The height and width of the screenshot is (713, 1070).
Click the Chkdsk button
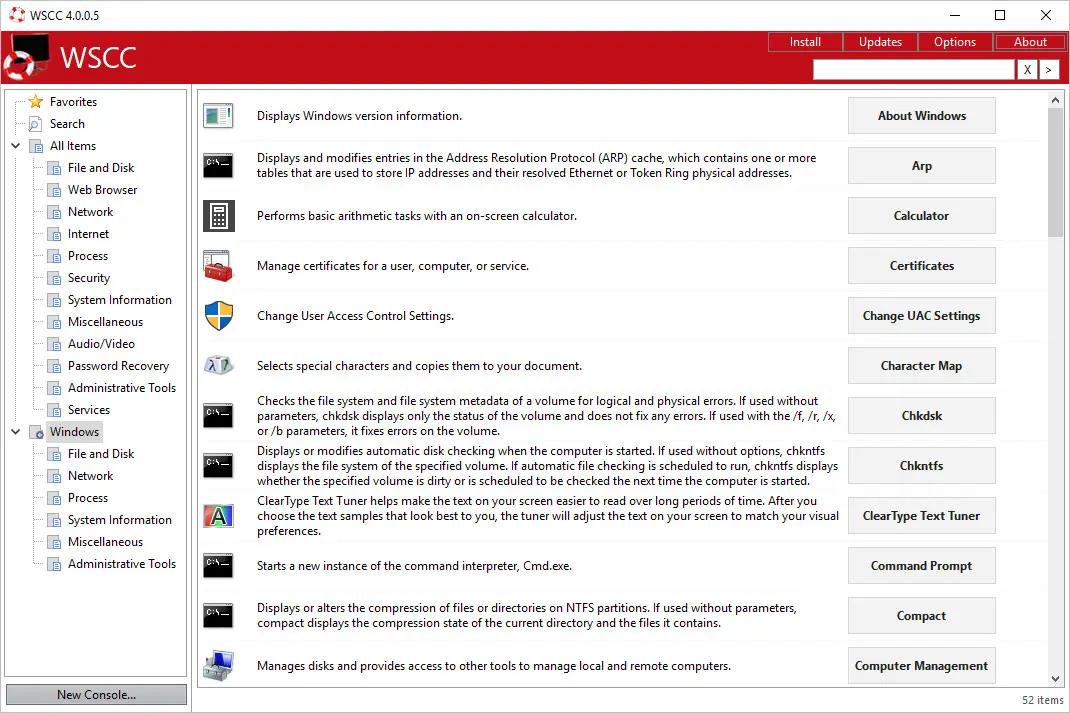[921, 416]
